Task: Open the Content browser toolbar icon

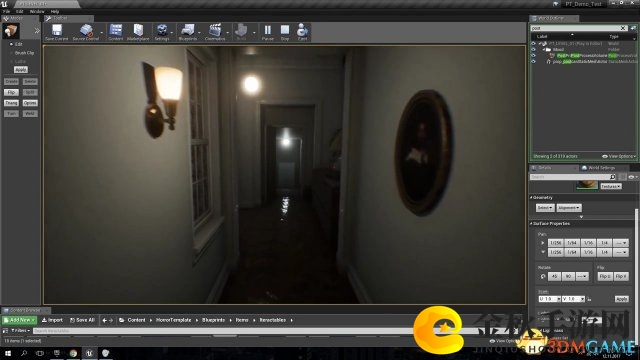Action: 116,32
